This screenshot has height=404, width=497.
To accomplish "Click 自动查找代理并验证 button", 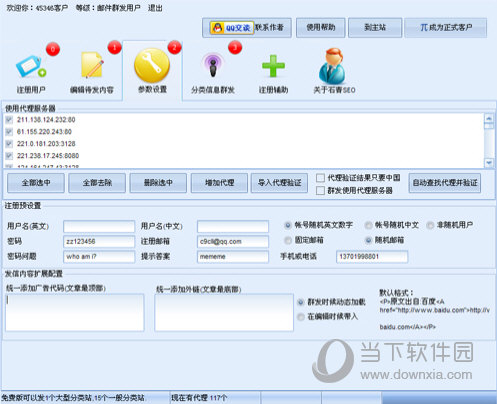I will point(445,183).
